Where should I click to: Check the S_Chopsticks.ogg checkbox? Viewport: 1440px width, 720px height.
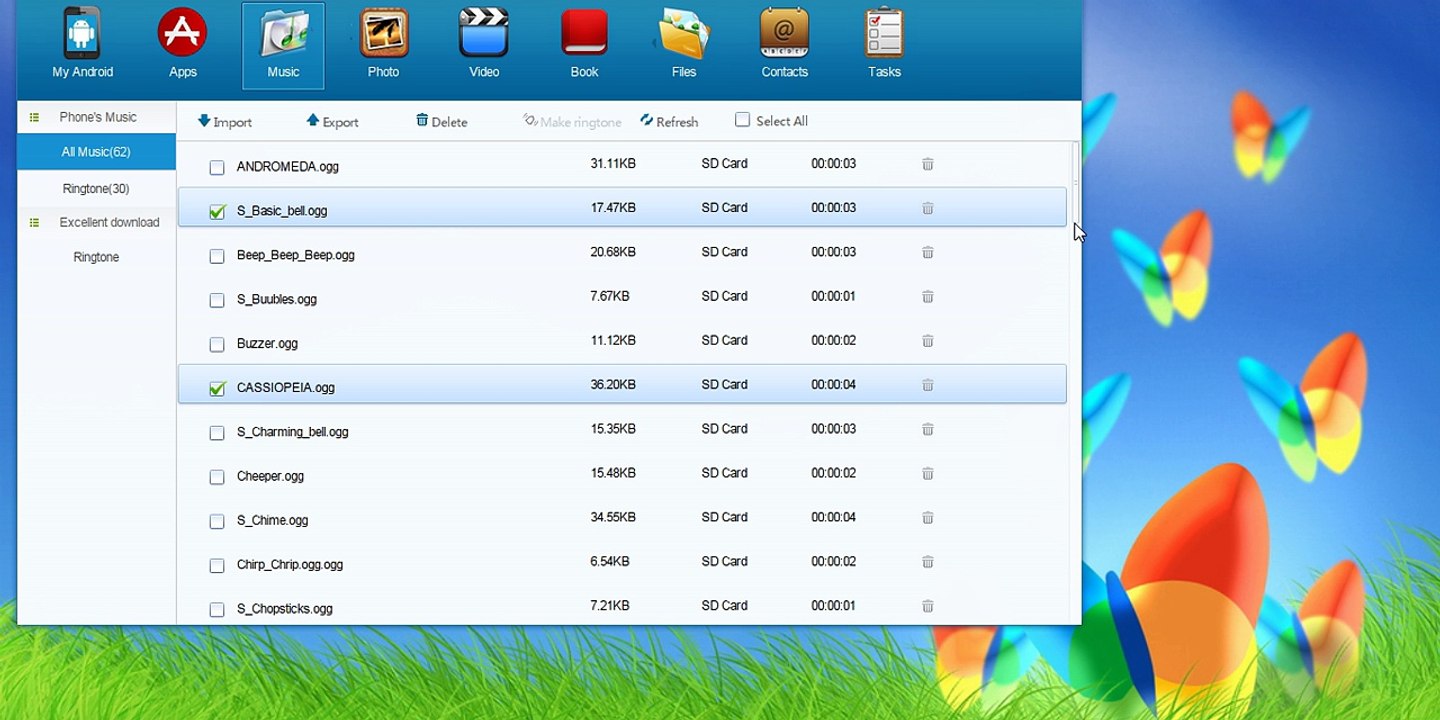coord(217,609)
